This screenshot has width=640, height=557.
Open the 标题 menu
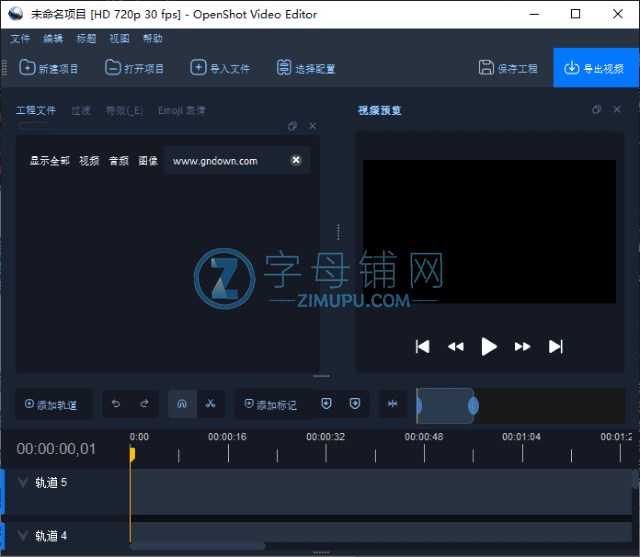(86, 39)
